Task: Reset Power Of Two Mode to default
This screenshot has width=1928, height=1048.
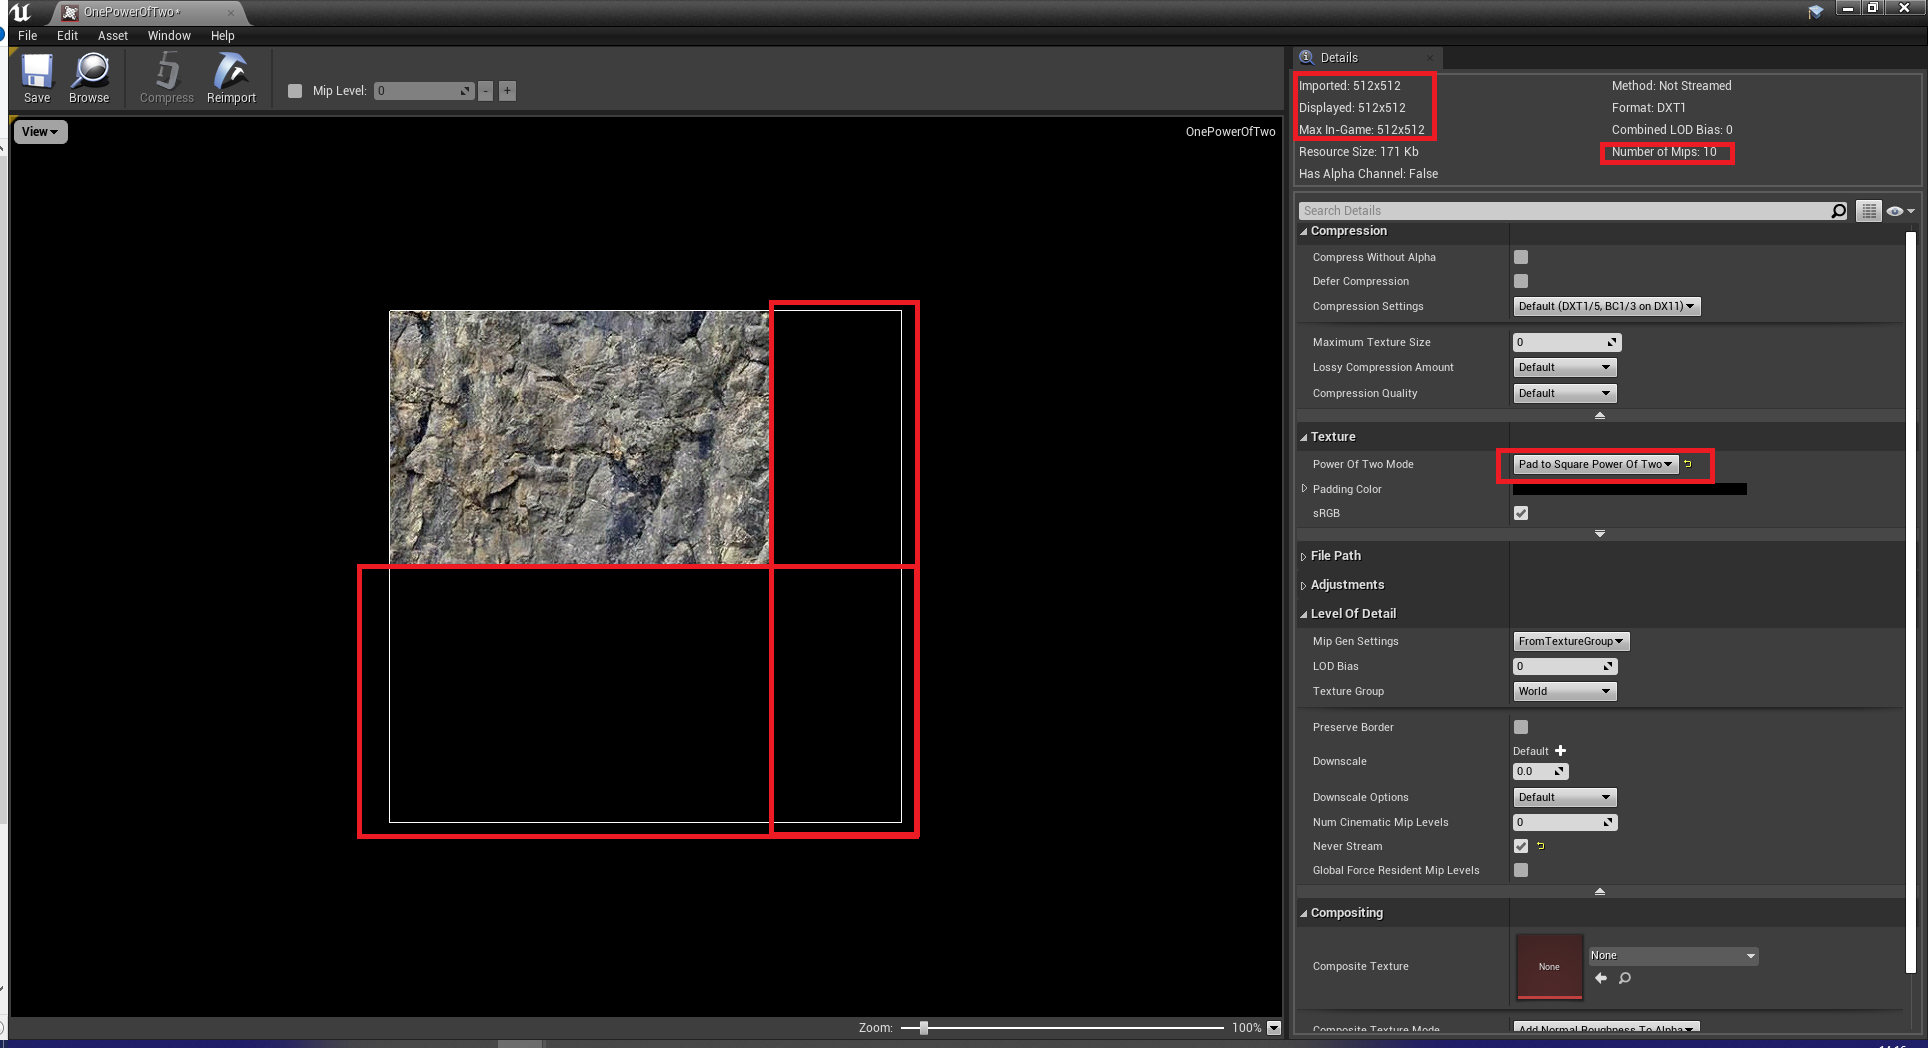Action: tap(1688, 464)
